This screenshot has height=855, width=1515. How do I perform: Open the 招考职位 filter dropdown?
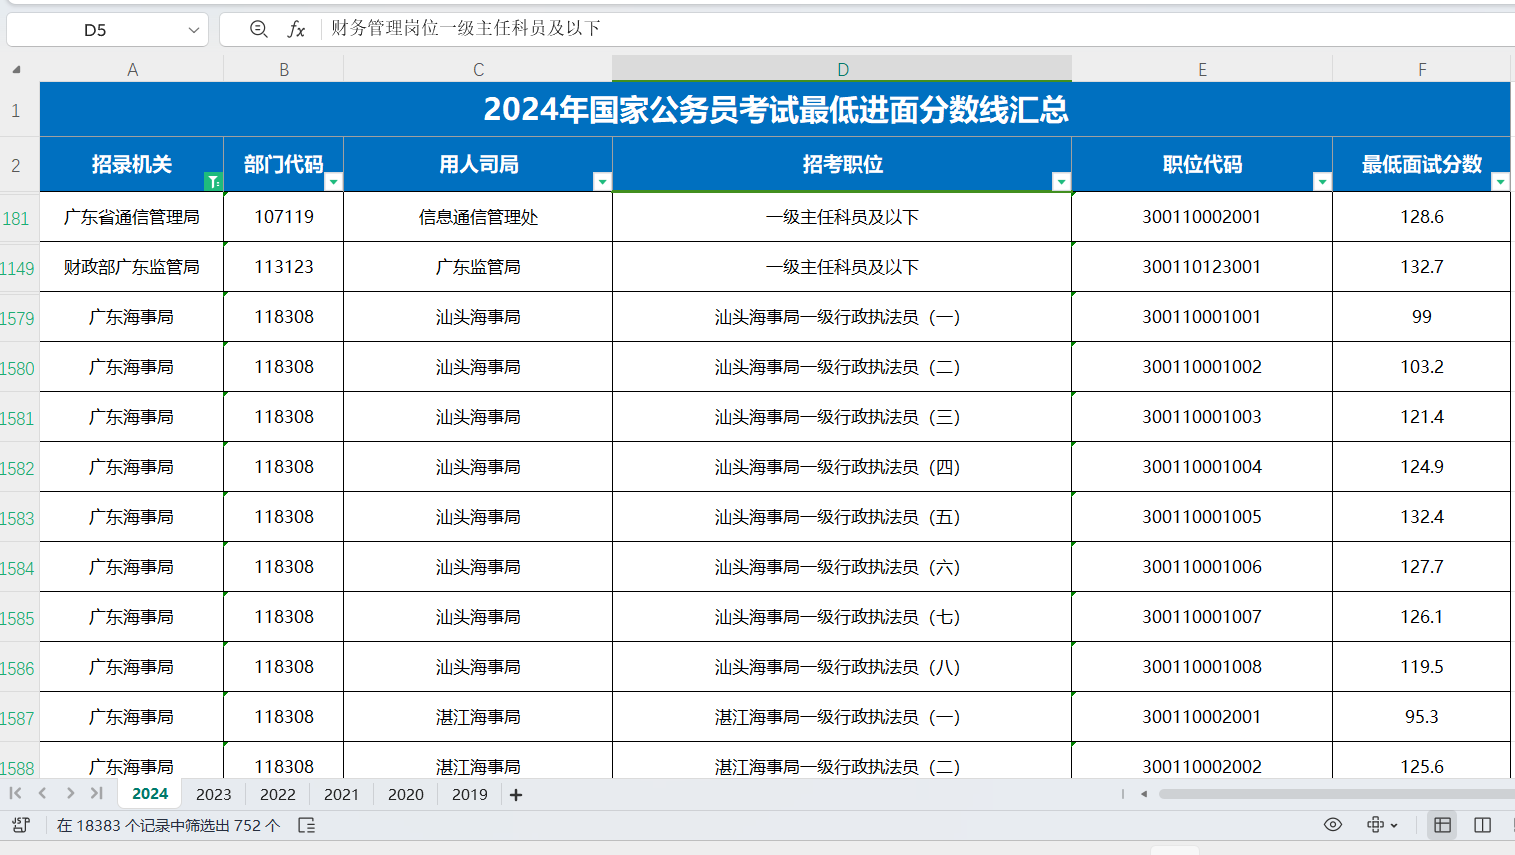pos(1061,181)
